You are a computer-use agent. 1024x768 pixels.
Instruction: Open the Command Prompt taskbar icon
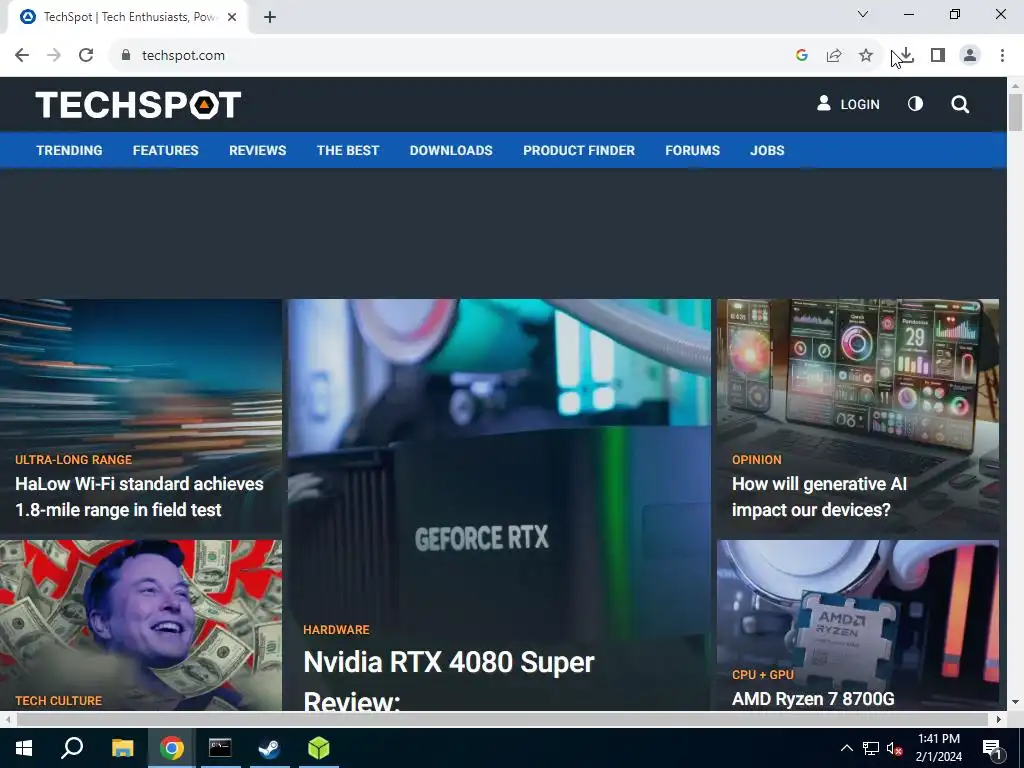click(x=220, y=748)
